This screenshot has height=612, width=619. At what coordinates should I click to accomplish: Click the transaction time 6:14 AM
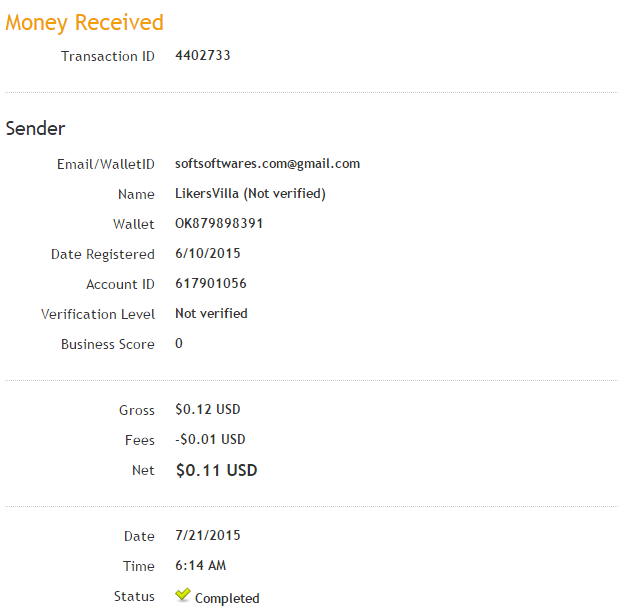tap(201, 566)
